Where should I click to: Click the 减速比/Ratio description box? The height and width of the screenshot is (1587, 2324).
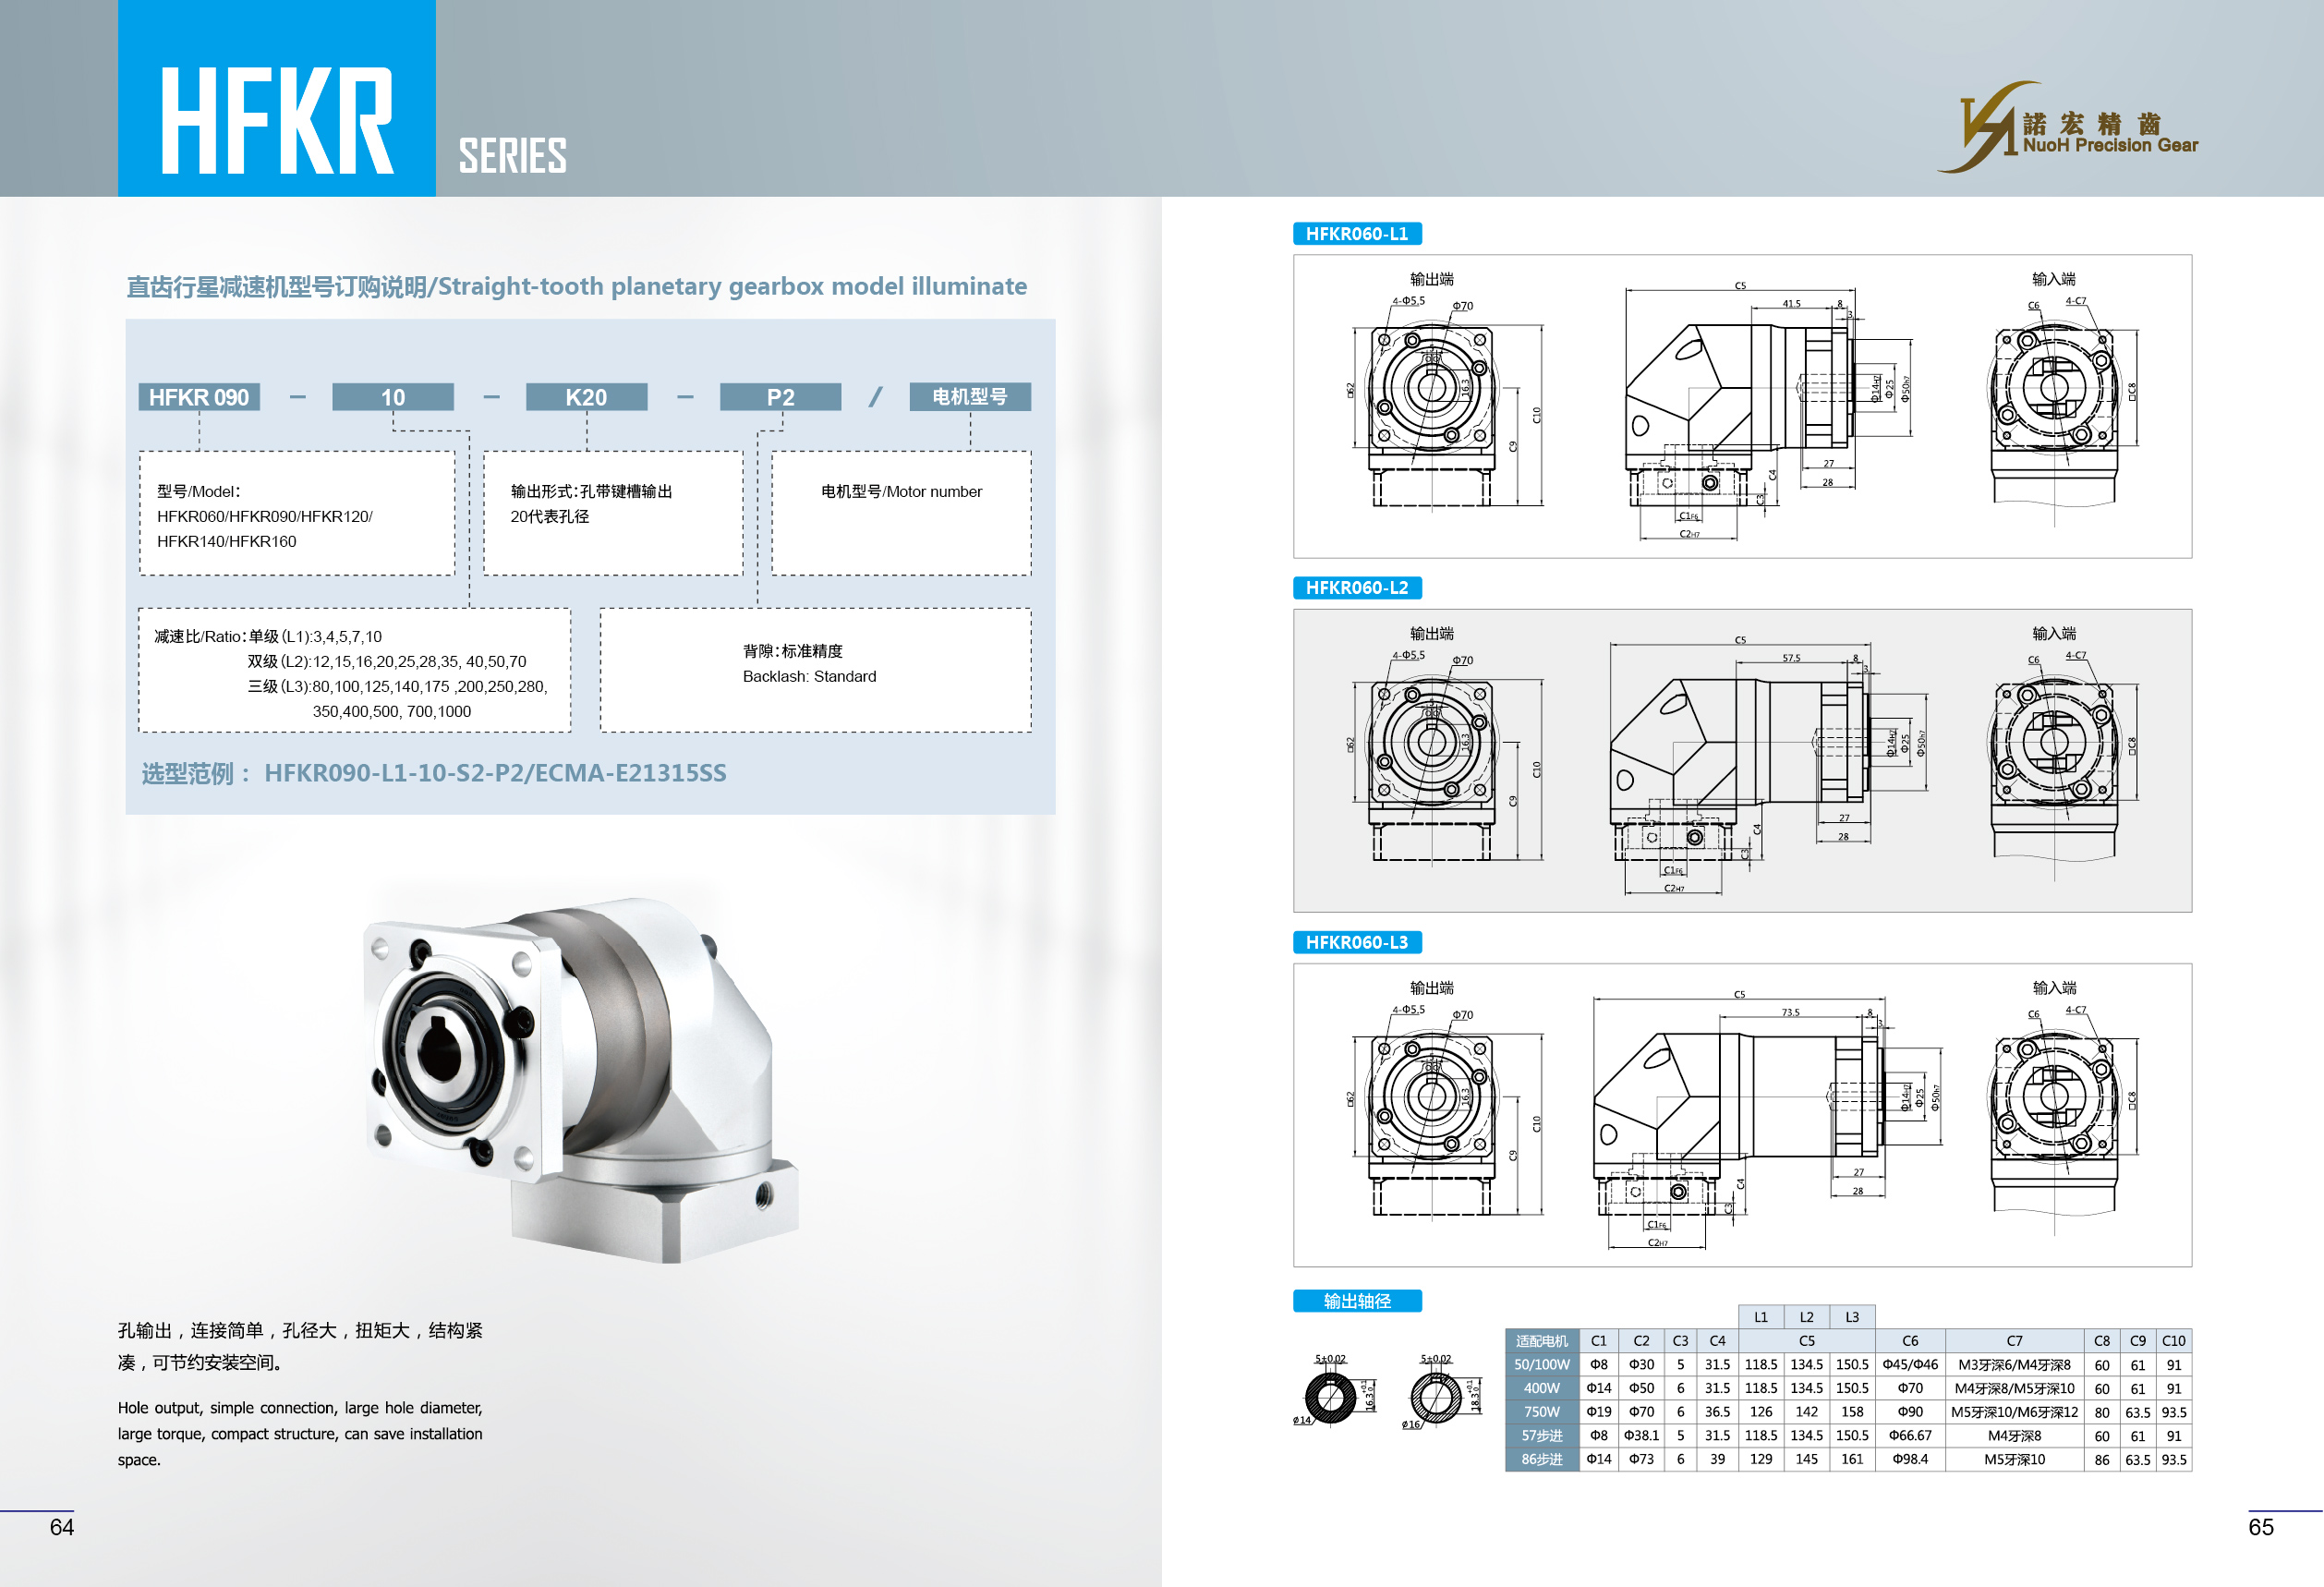355,670
